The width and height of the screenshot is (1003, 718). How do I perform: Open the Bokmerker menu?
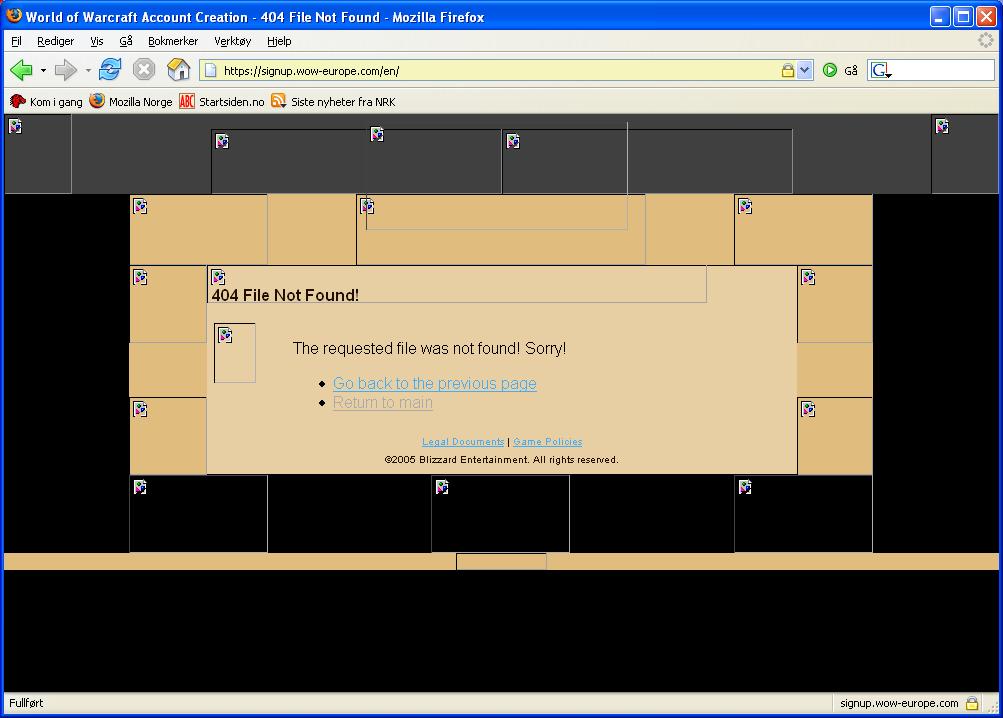point(173,41)
